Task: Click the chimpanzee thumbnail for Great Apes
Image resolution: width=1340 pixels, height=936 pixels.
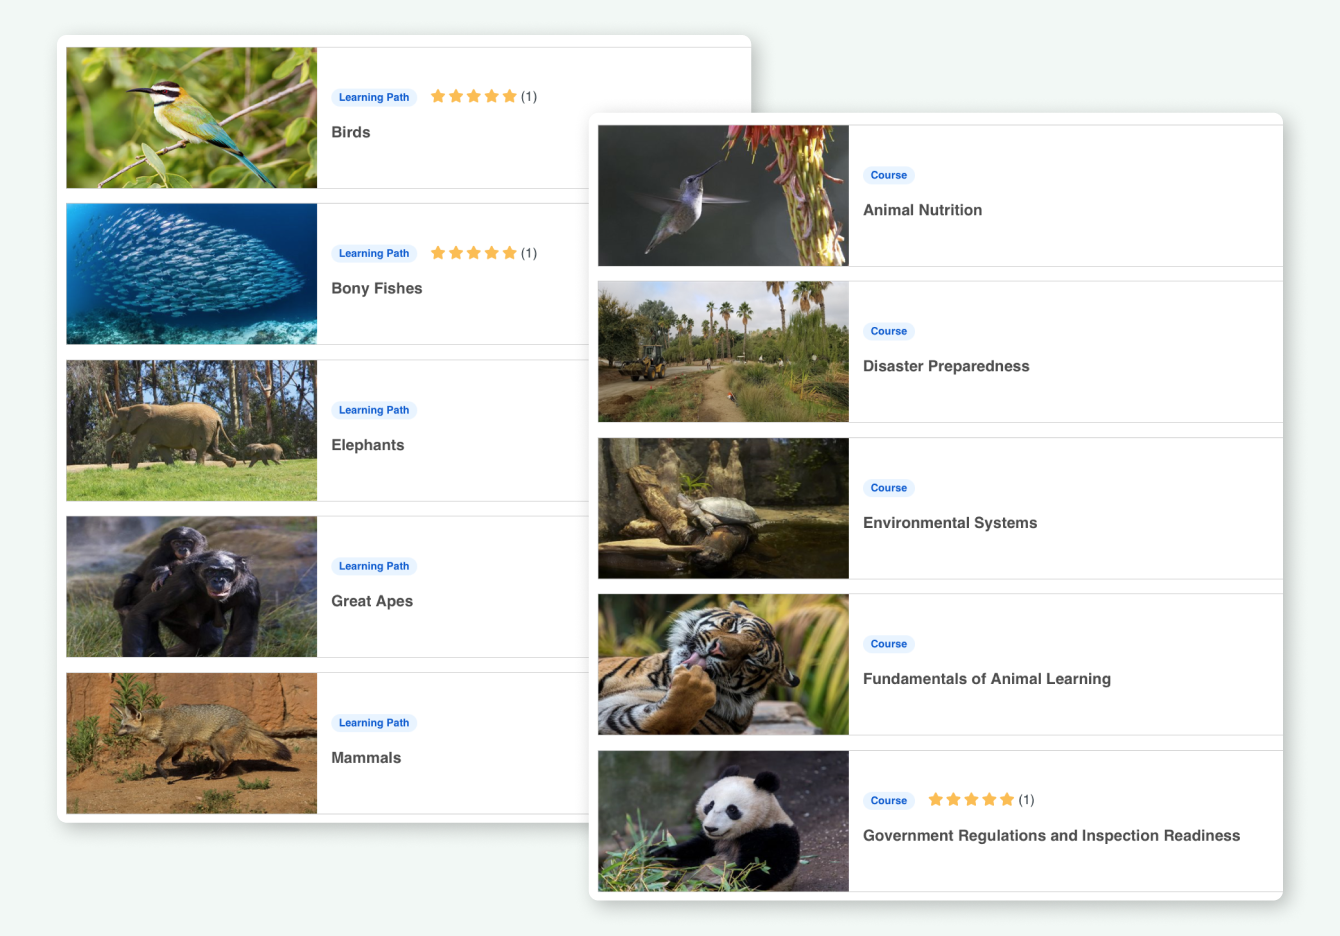Action: (192, 587)
